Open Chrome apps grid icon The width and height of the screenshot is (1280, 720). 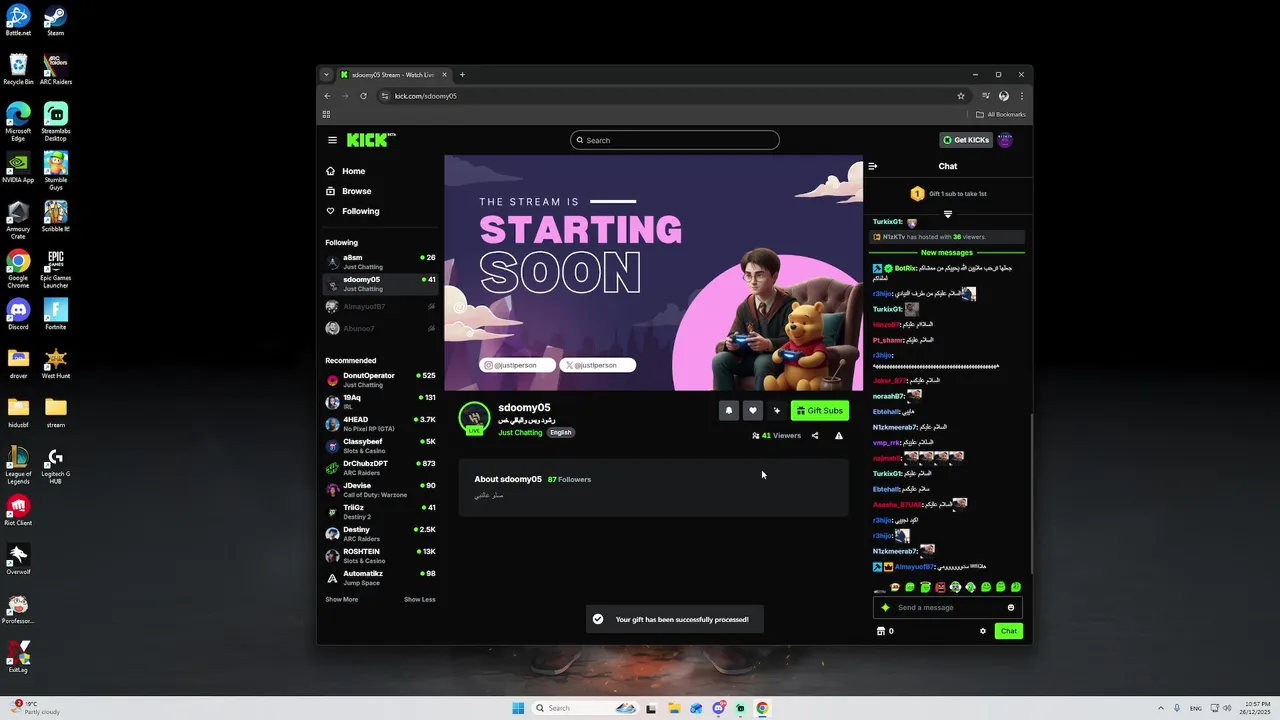326,115
